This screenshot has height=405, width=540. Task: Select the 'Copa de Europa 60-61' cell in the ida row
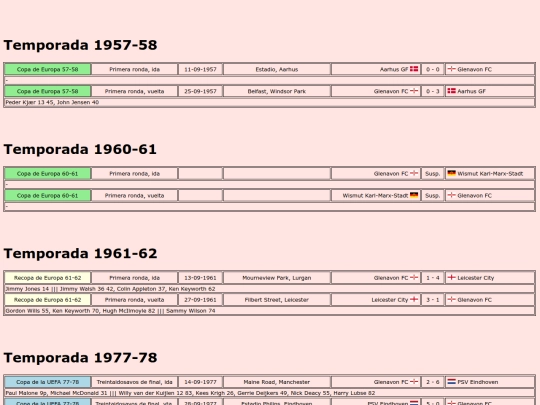pos(48,174)
